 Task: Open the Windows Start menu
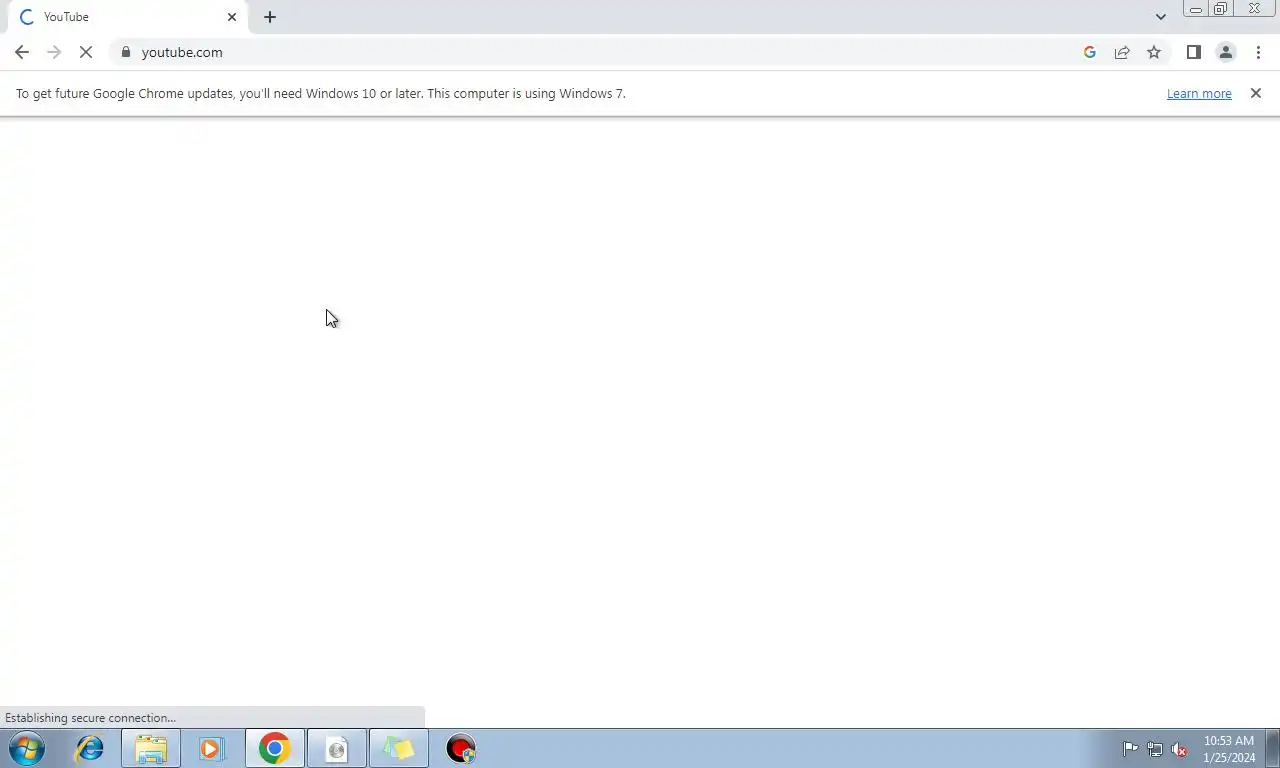[x=27, y=748]
